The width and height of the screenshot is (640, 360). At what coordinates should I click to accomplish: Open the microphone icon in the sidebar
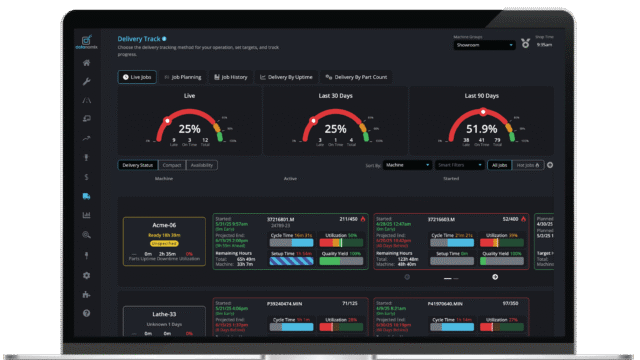tap(87, 158)
